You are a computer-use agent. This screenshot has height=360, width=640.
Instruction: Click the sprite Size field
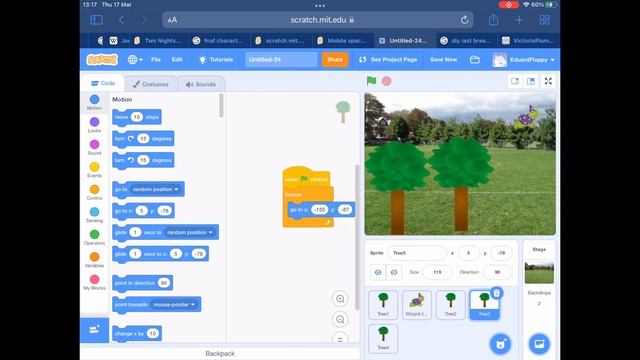(437, 272)
